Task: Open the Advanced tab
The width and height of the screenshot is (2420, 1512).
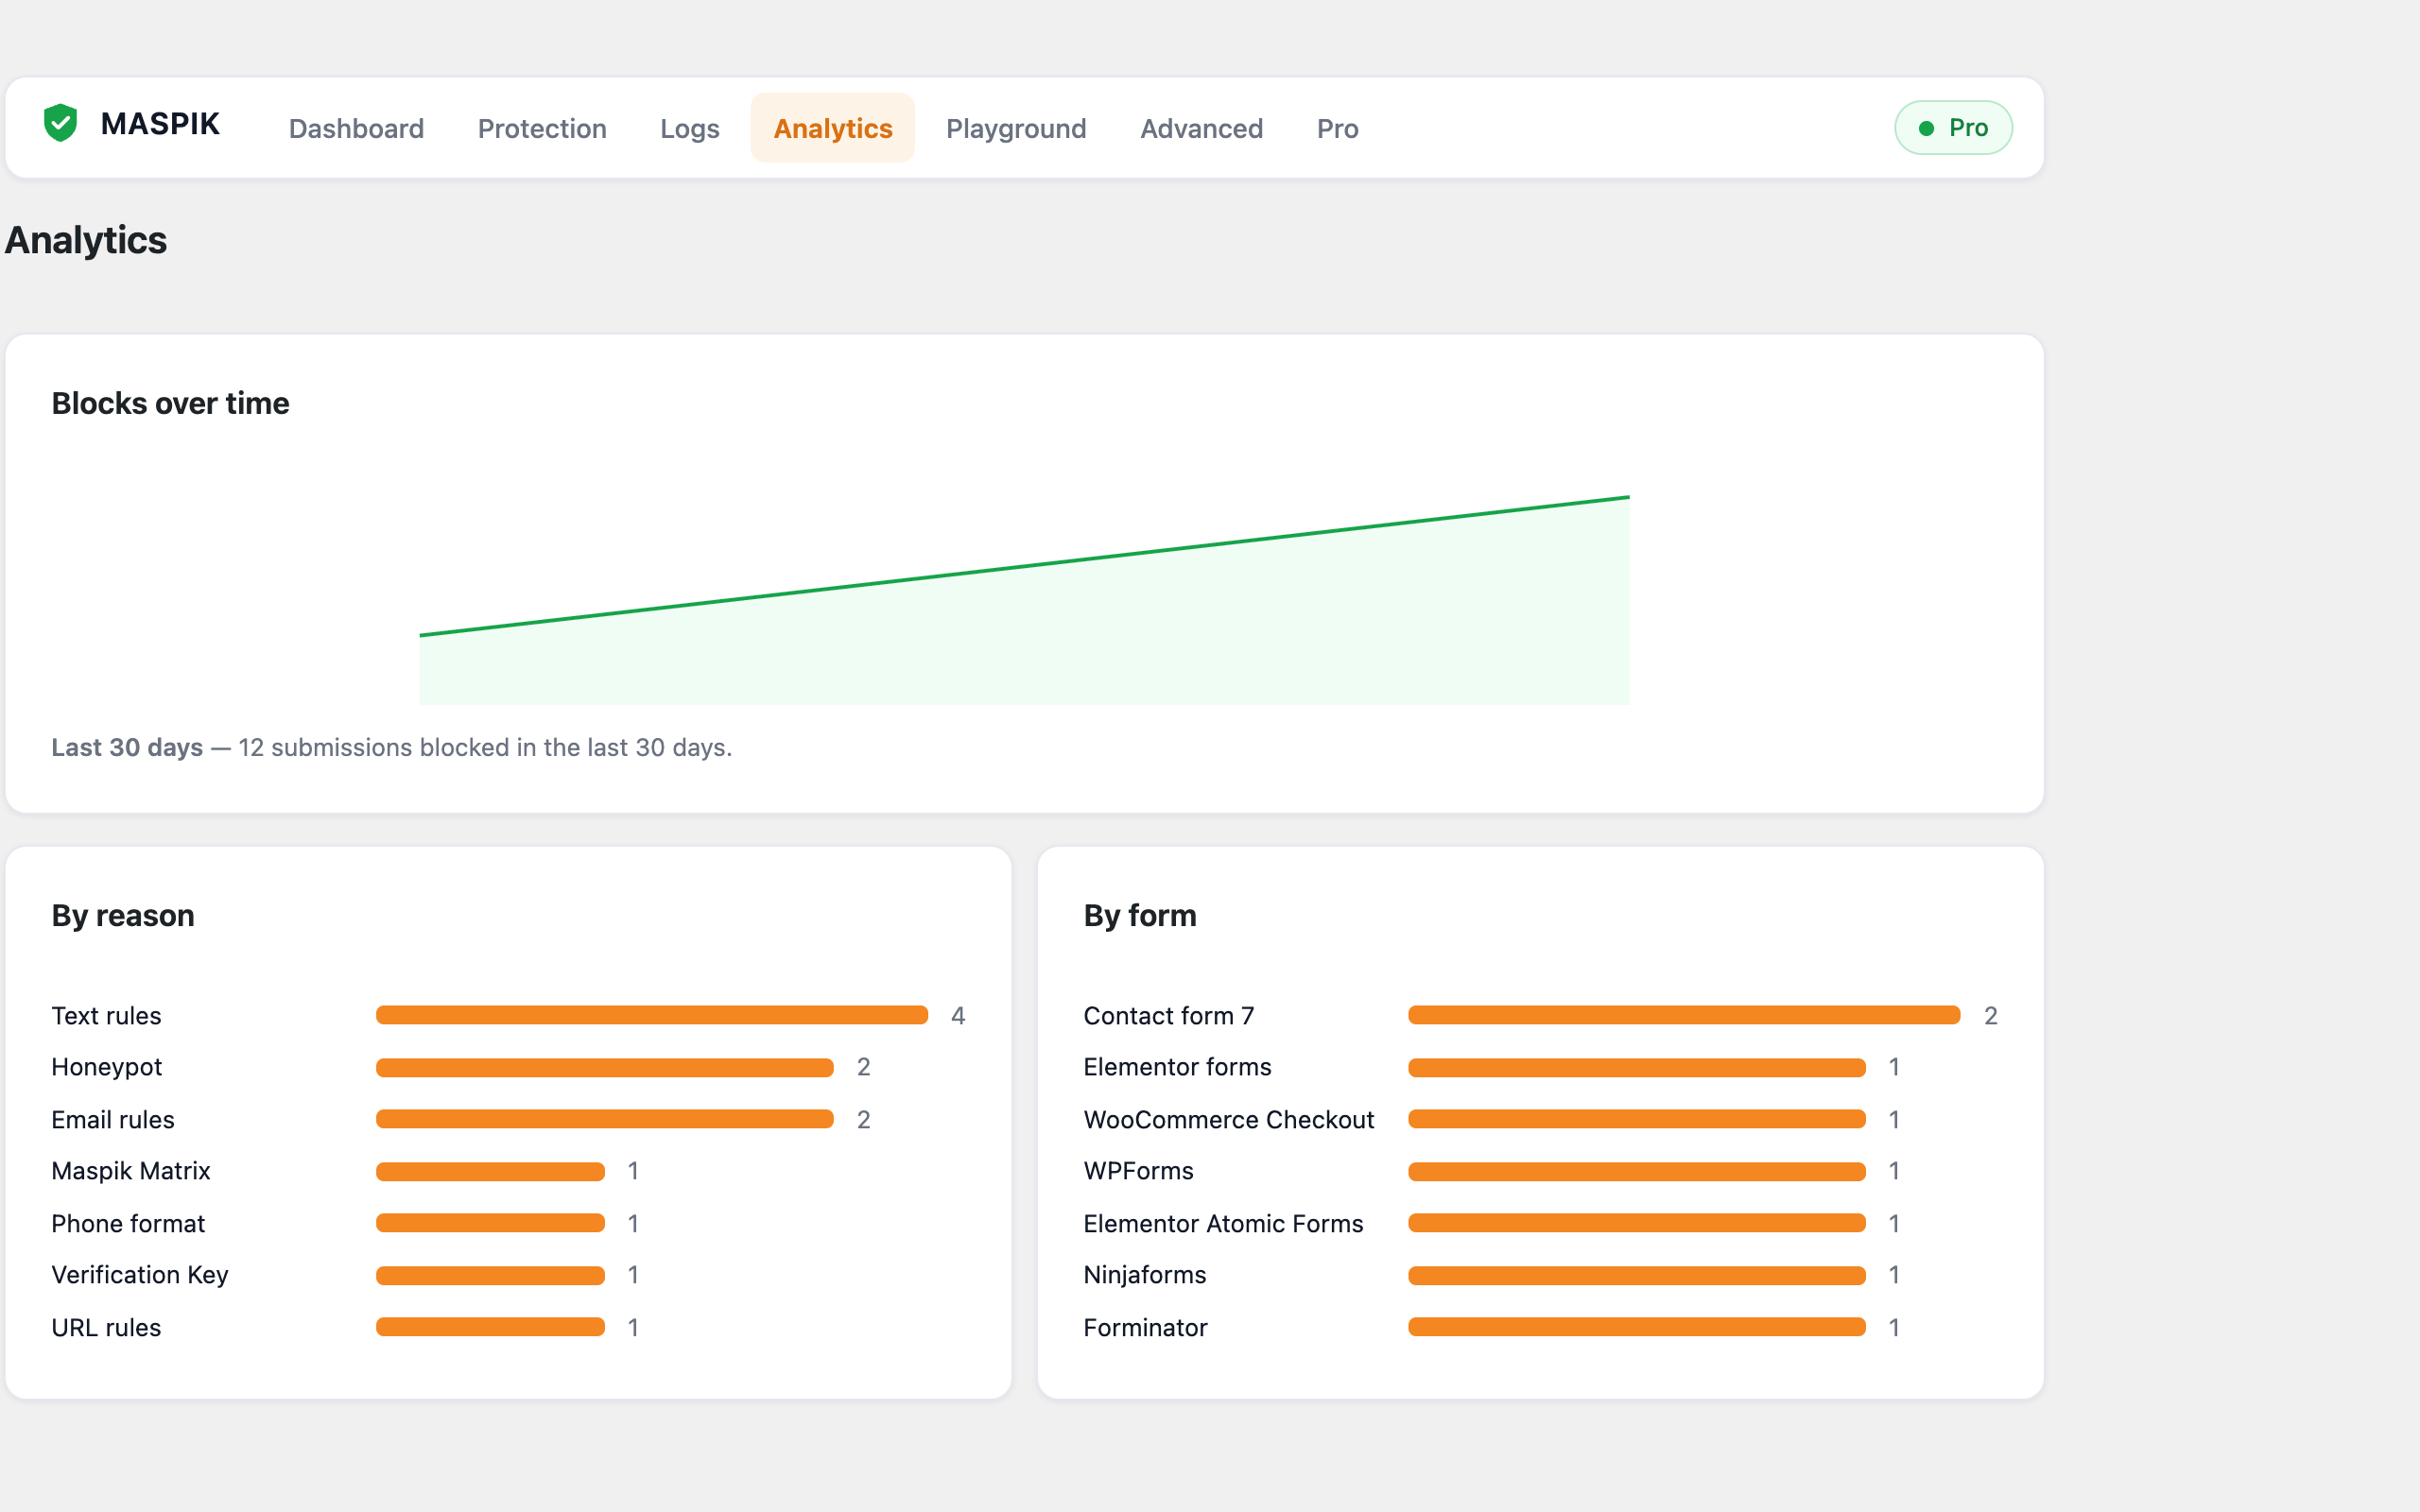Action: 1201,128
